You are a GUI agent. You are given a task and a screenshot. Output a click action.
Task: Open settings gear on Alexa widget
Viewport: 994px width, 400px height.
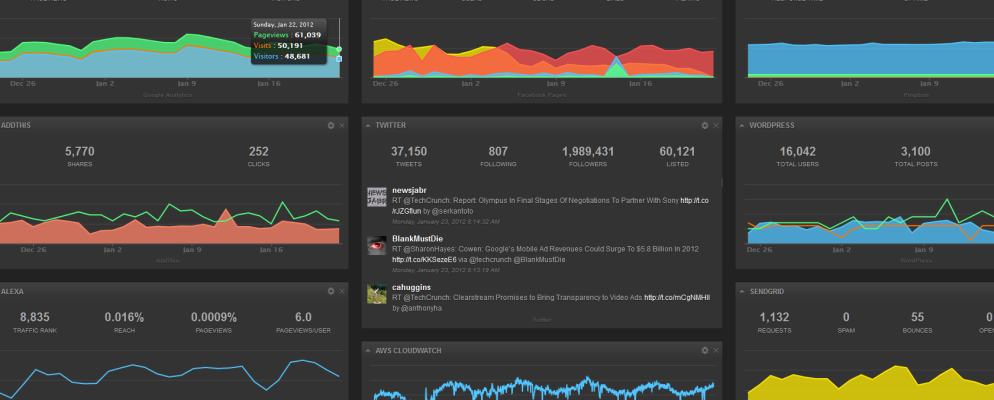click(x=331, y=291)
